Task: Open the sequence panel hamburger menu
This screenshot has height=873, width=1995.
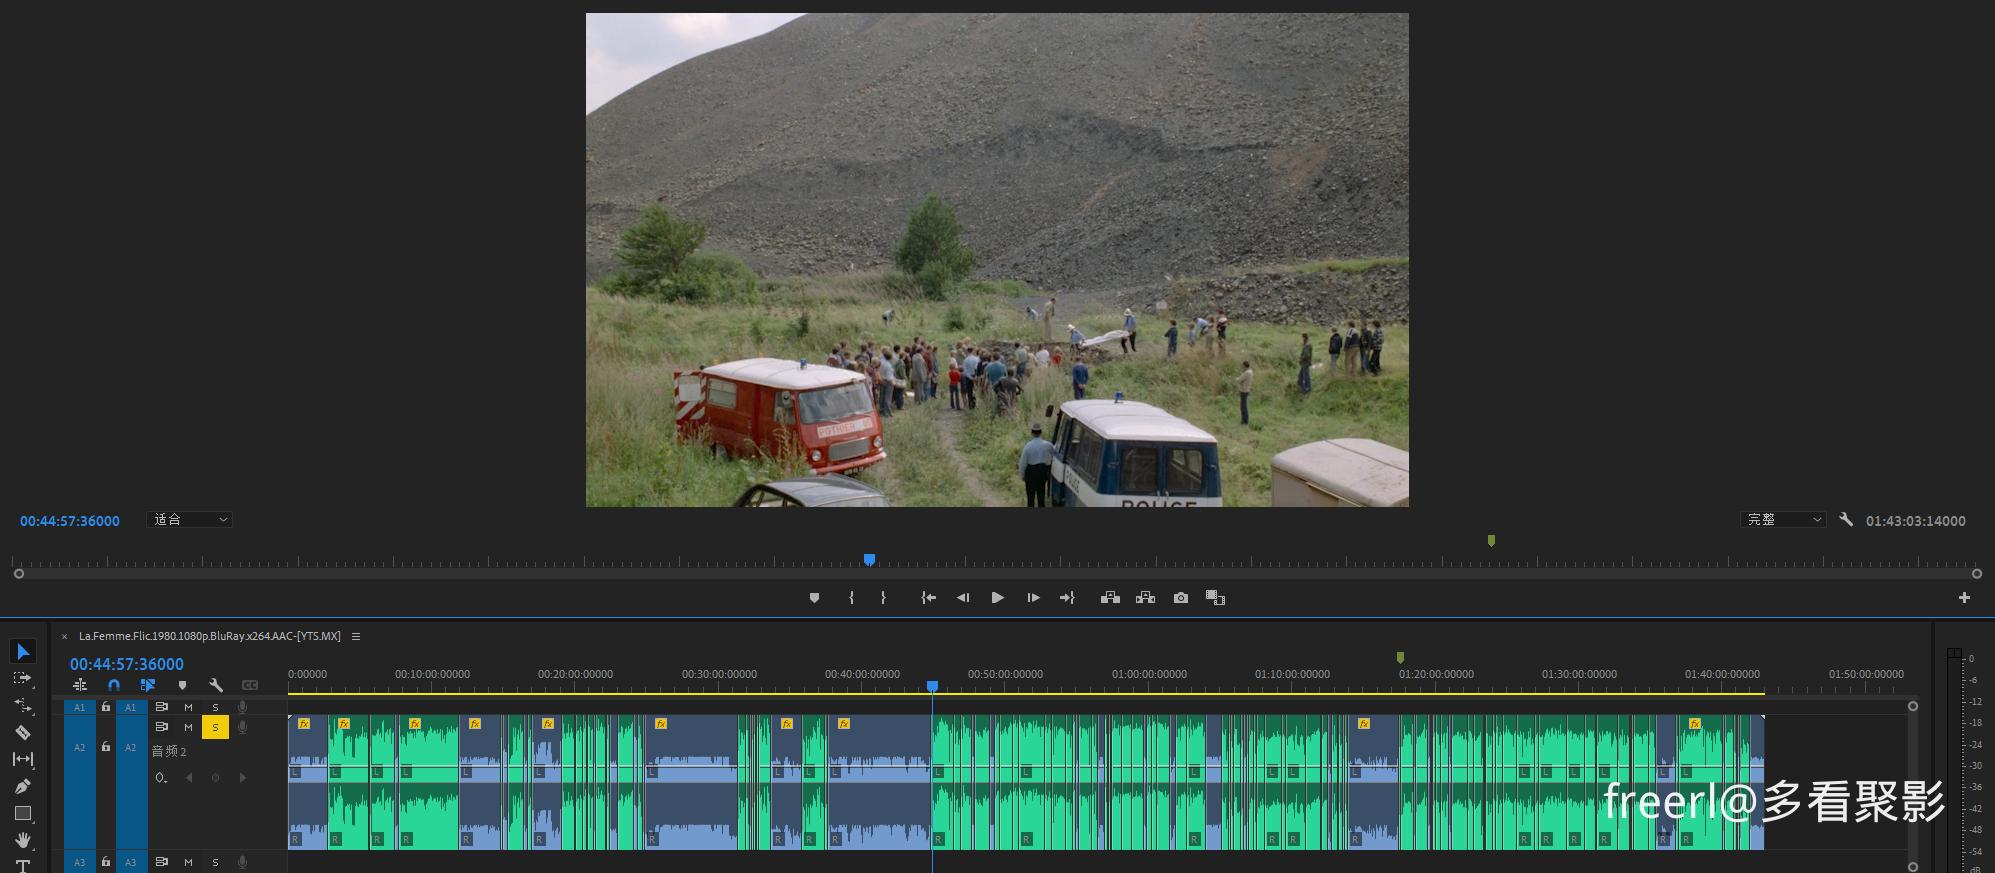Action: pyautogui.click(x=356, y=636)
